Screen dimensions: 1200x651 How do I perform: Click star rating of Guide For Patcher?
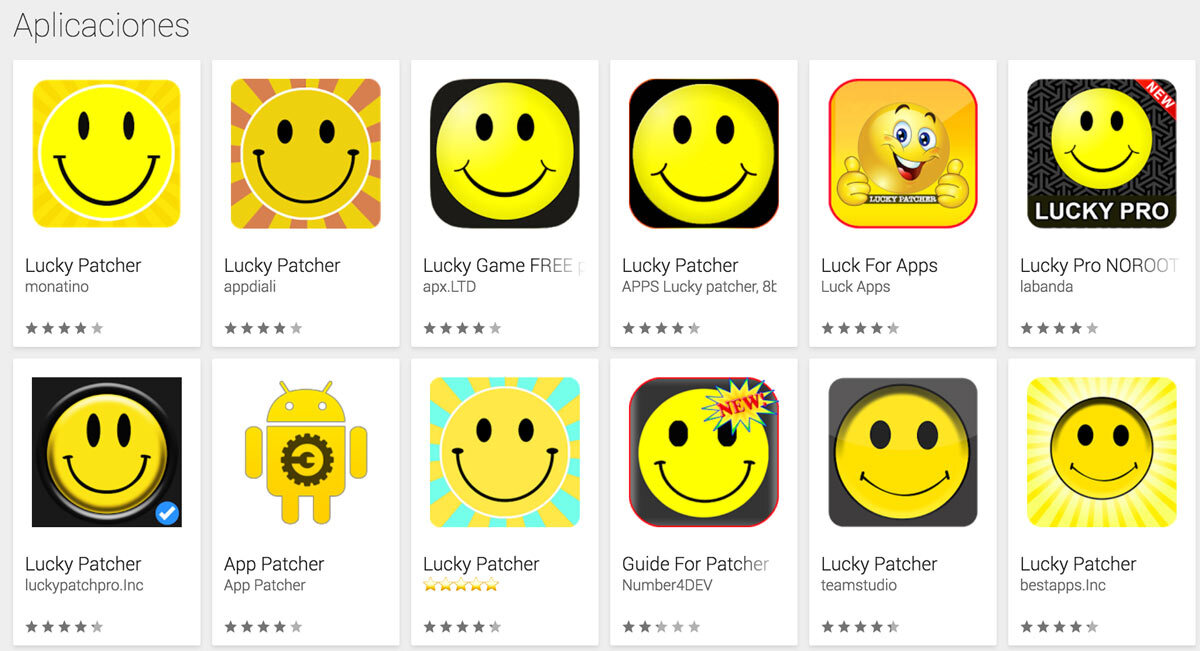tap(661, 627)
